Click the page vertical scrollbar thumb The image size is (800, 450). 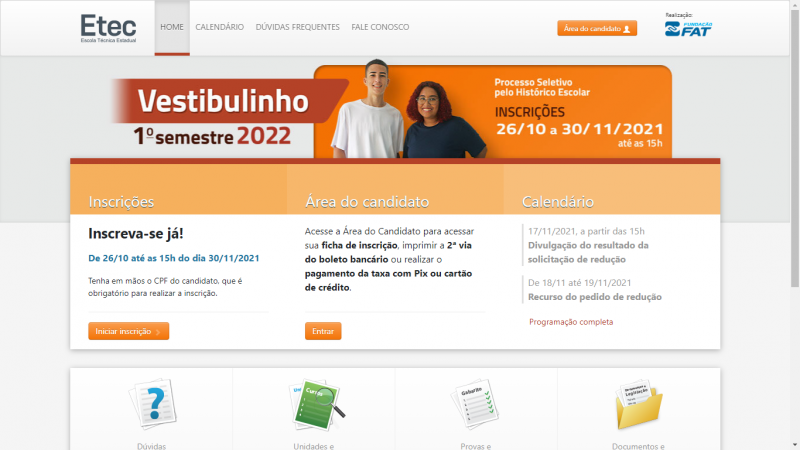(x=795, y=148)
